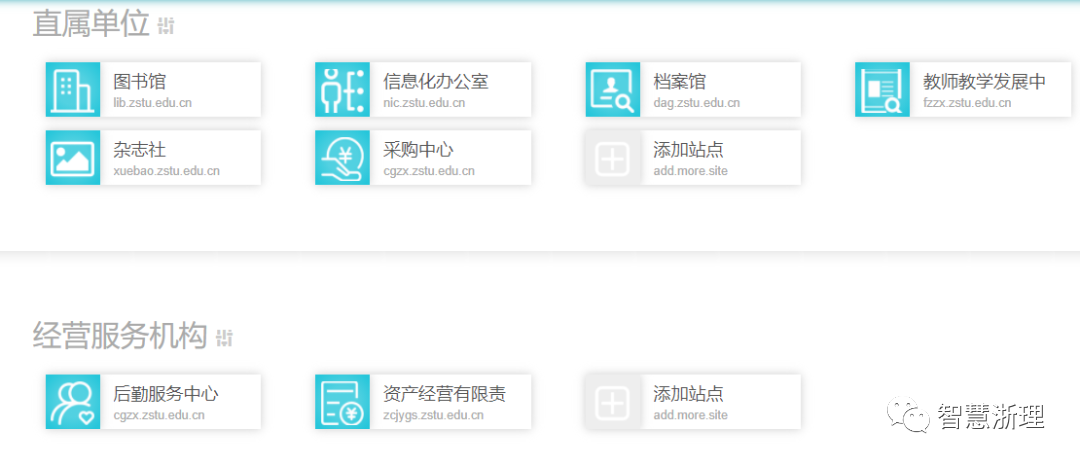This screenshot has width=1080, height=465.
Task: Select the 采购中心 title text
Action: 418,150
